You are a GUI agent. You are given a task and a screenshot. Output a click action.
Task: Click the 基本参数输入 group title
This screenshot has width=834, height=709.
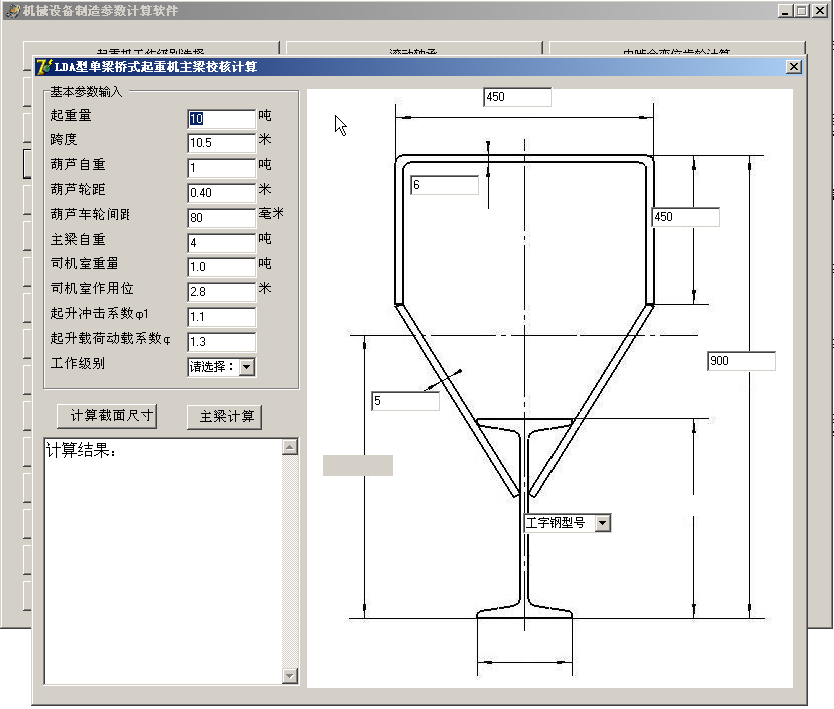pyautogui.click(x=86, y=91)
